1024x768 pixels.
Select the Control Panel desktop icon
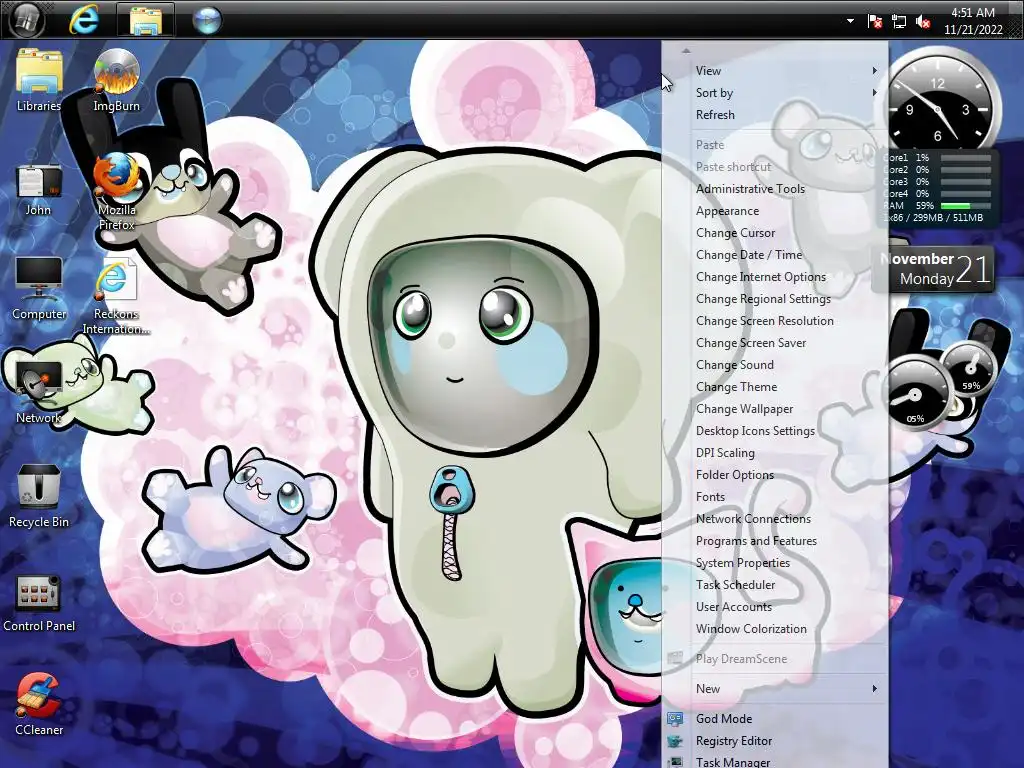[39, 601]
